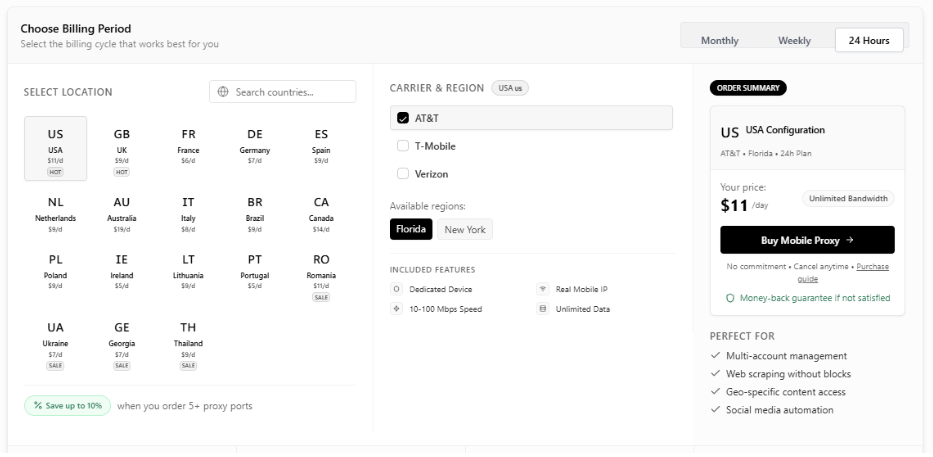Click the shield icon beside Money-back guarantee
The height and width of the screenshot is (457, 933).
(730, 298)
